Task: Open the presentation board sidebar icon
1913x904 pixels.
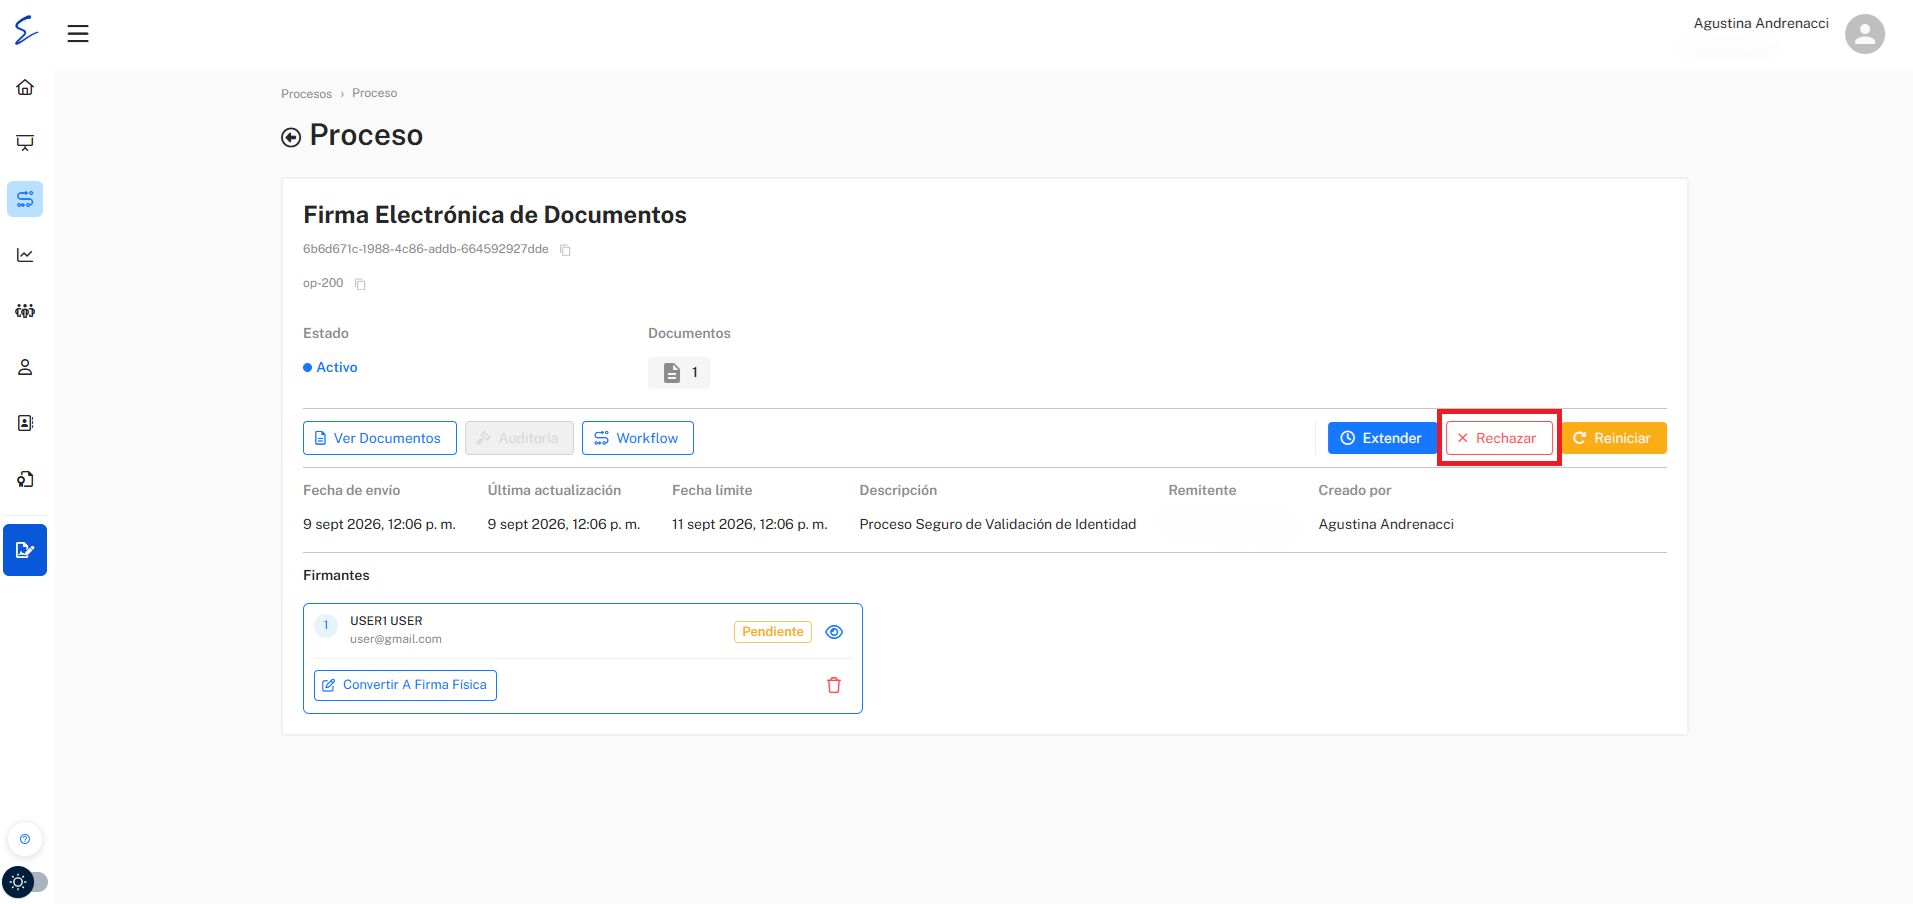Action: (25, 143)
